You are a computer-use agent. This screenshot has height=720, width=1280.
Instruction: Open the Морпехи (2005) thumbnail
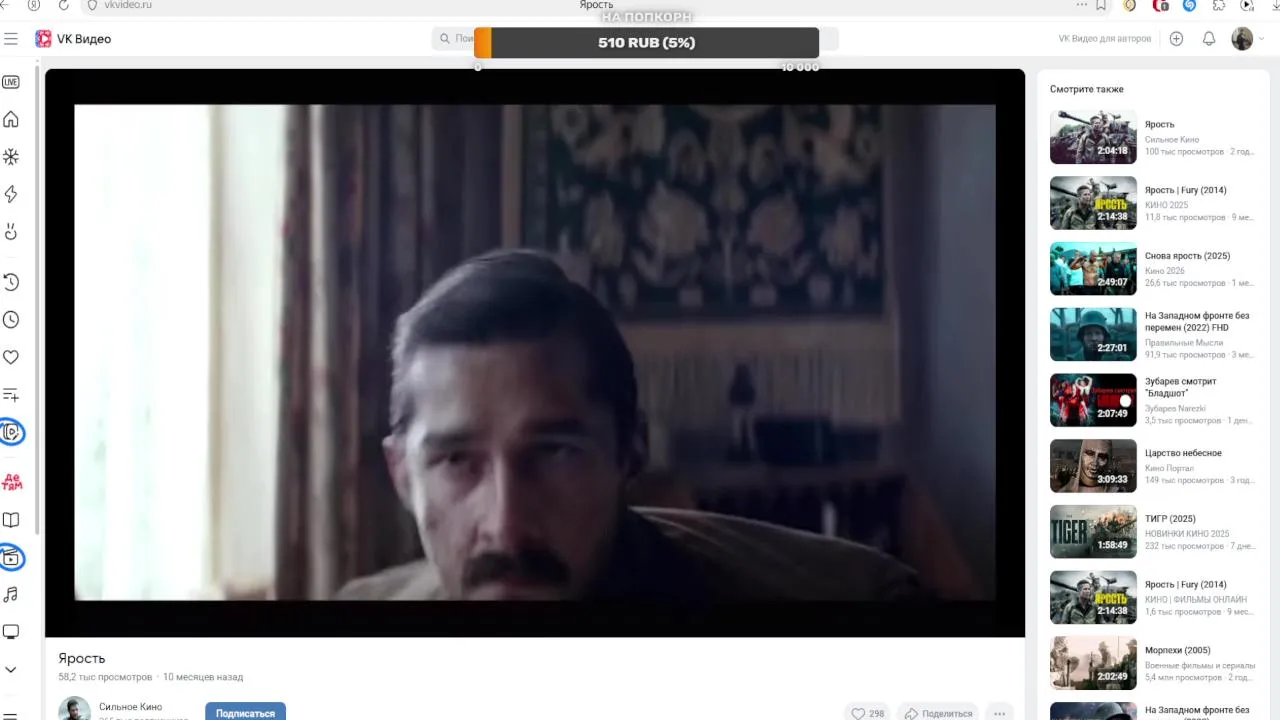tap(1093, 663)
